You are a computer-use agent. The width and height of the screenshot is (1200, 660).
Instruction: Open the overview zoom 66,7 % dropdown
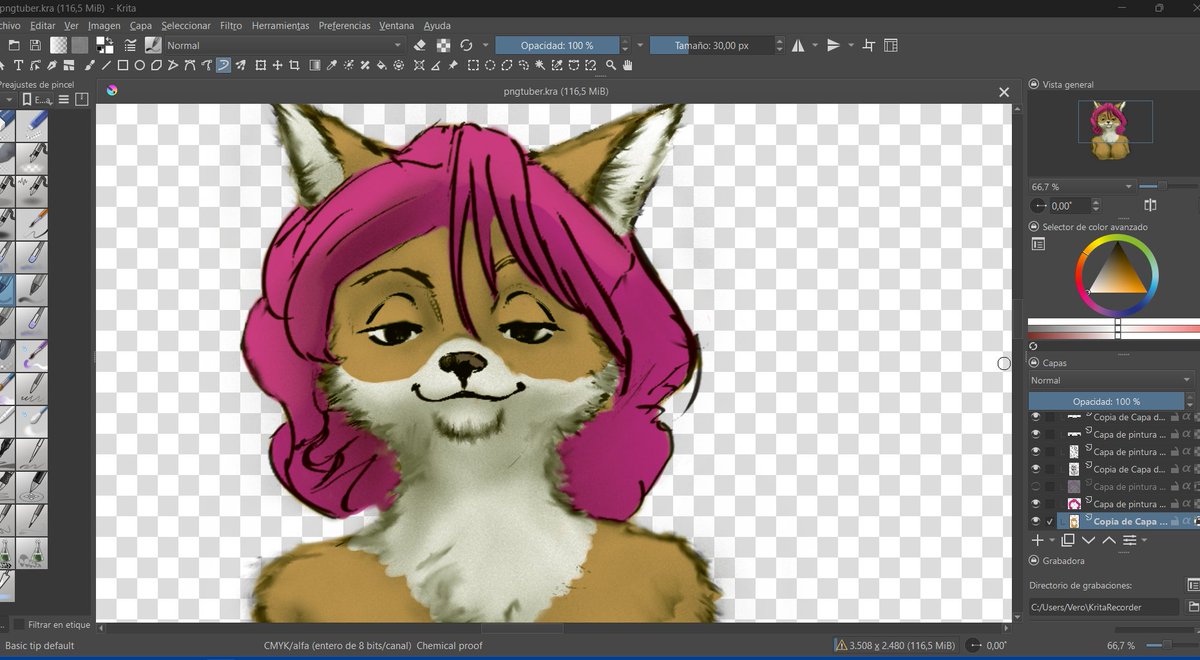[1082, 186]
